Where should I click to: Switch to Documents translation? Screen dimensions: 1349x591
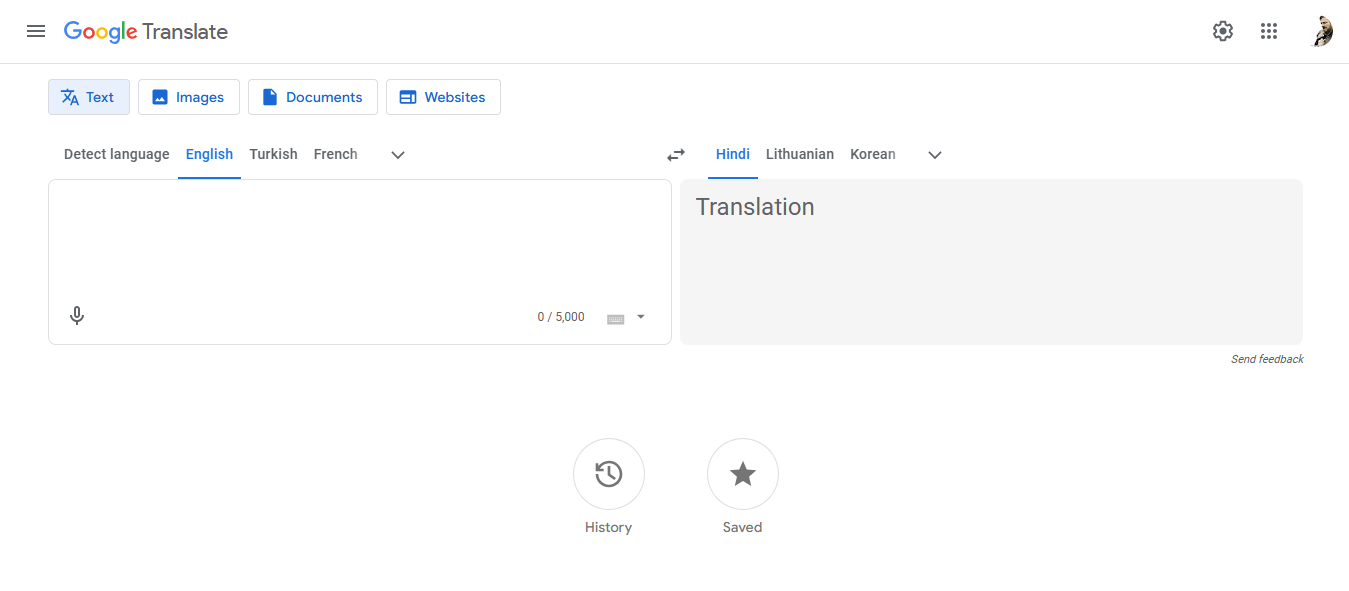click(x=313, y=97)
